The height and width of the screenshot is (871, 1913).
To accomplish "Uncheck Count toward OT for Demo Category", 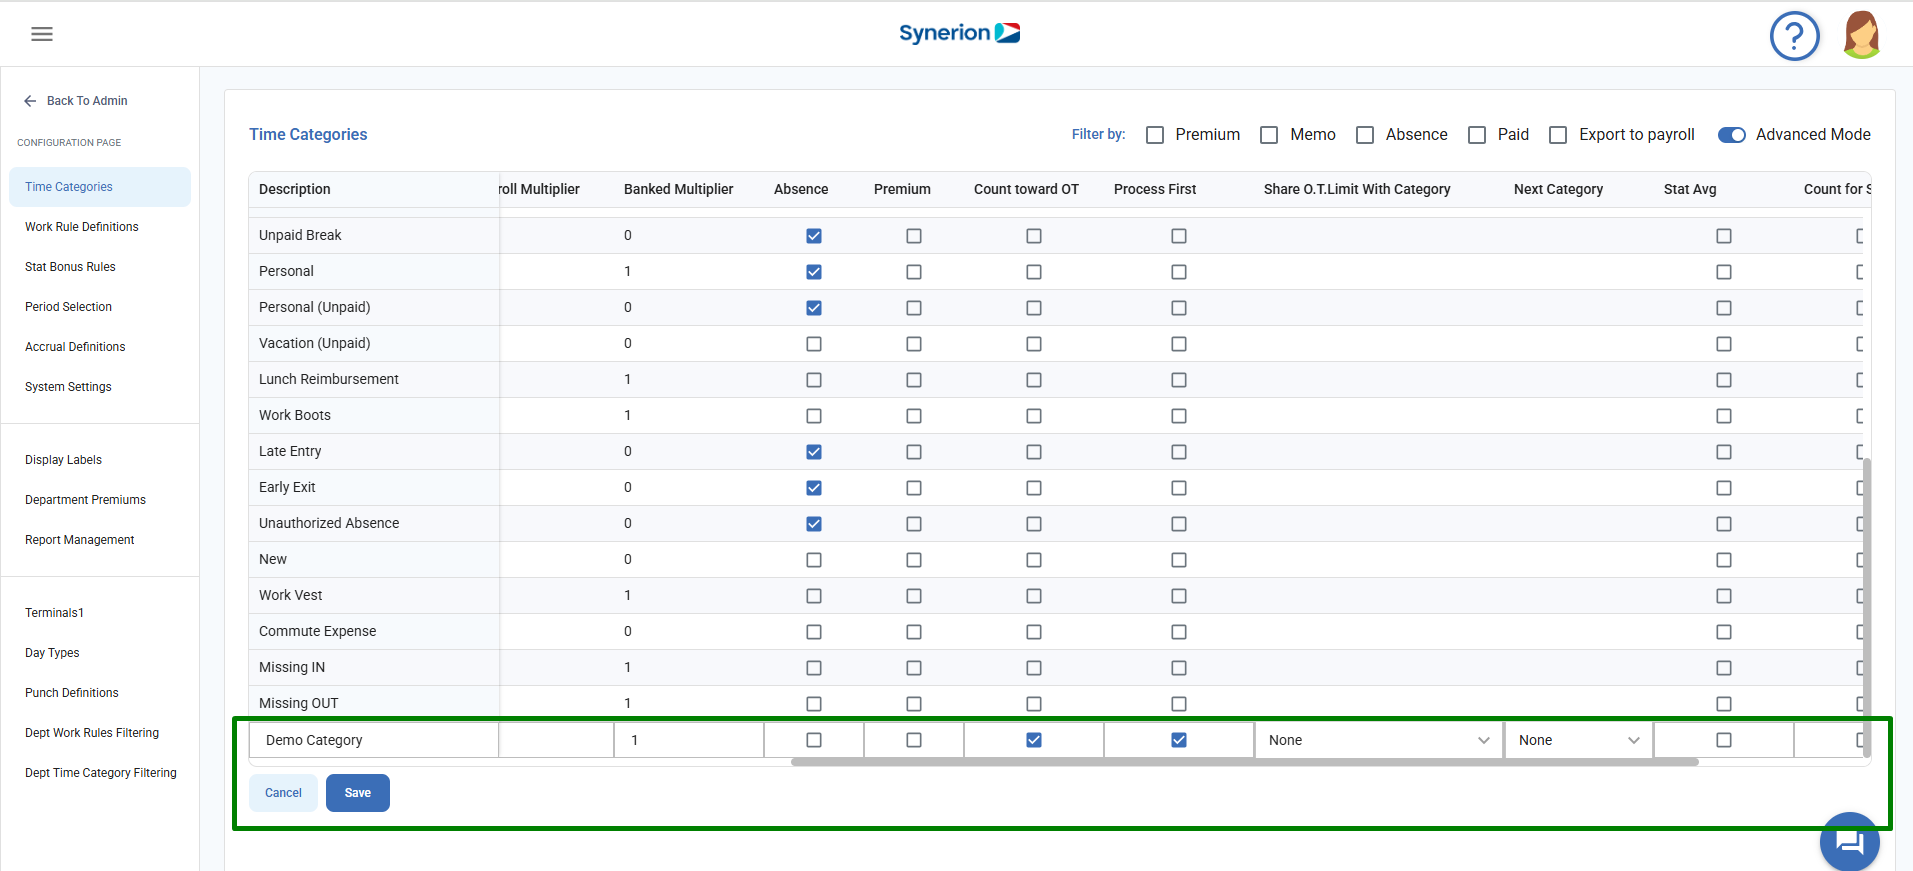I will [x=1034, y=740].
